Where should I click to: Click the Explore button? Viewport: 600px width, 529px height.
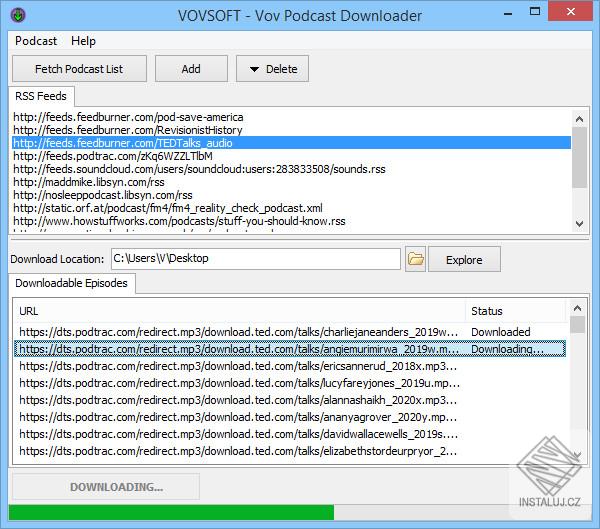(464, 260)
